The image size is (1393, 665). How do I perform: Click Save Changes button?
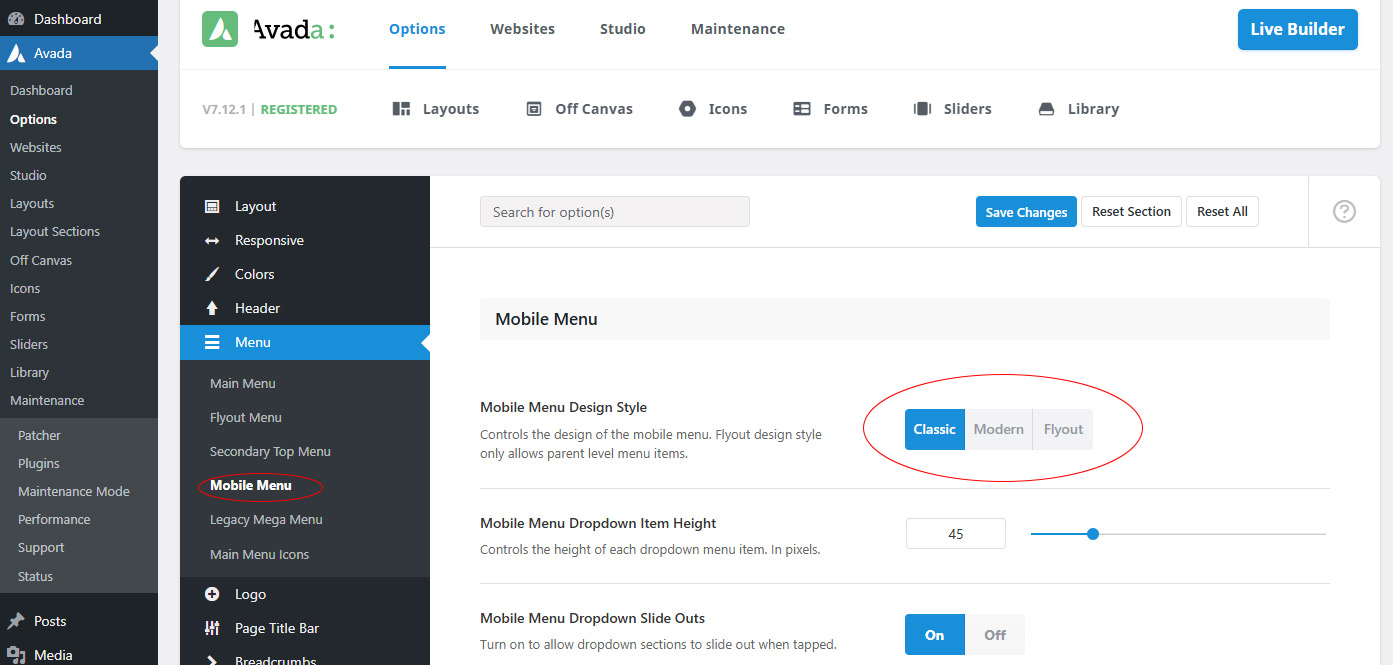1026,211
